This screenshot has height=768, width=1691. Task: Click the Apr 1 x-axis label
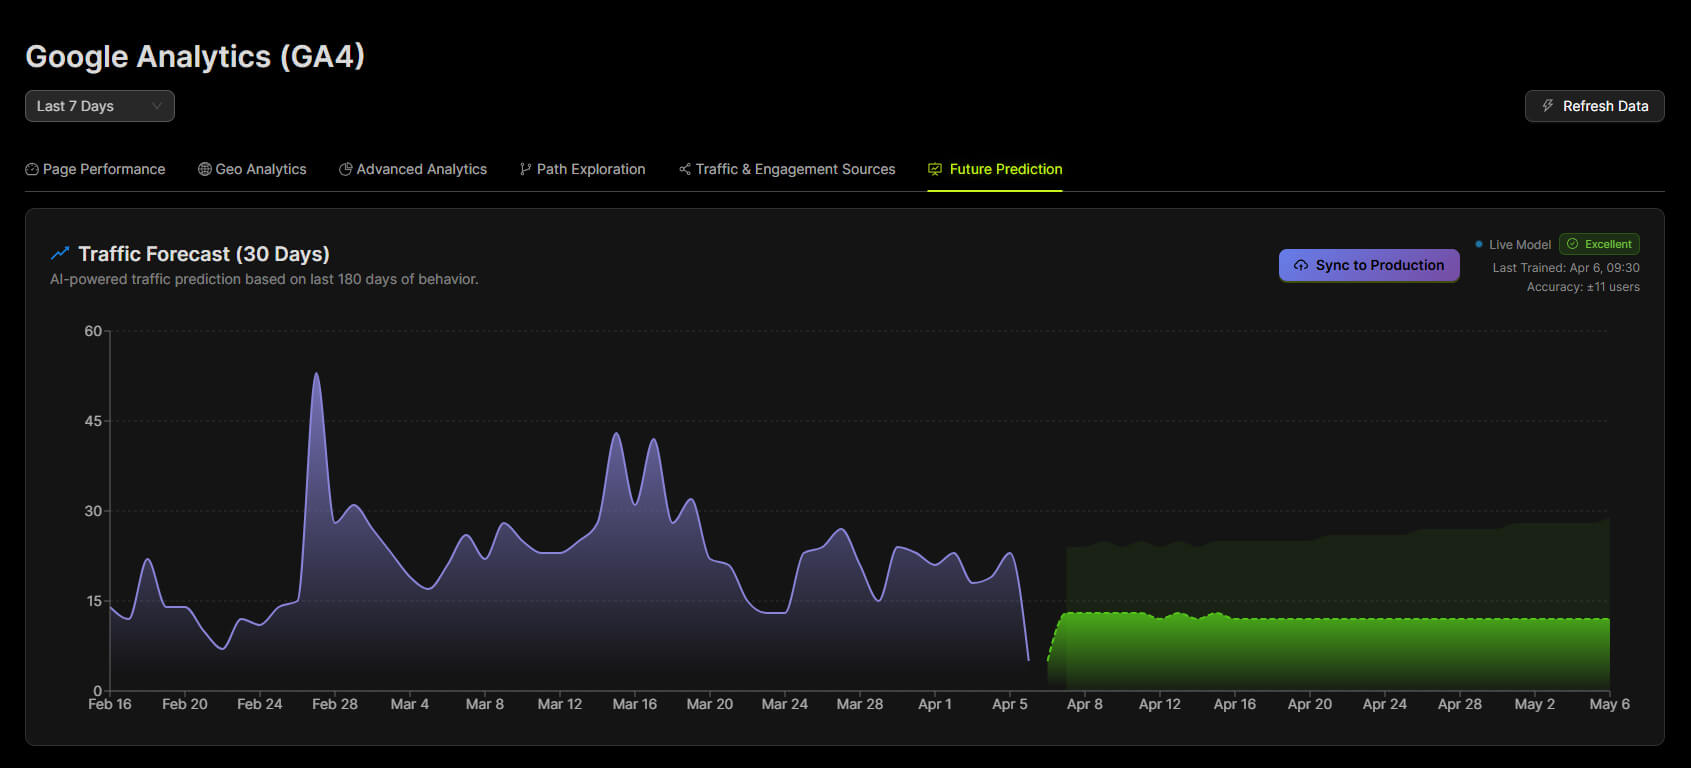[x=935, y=704]
